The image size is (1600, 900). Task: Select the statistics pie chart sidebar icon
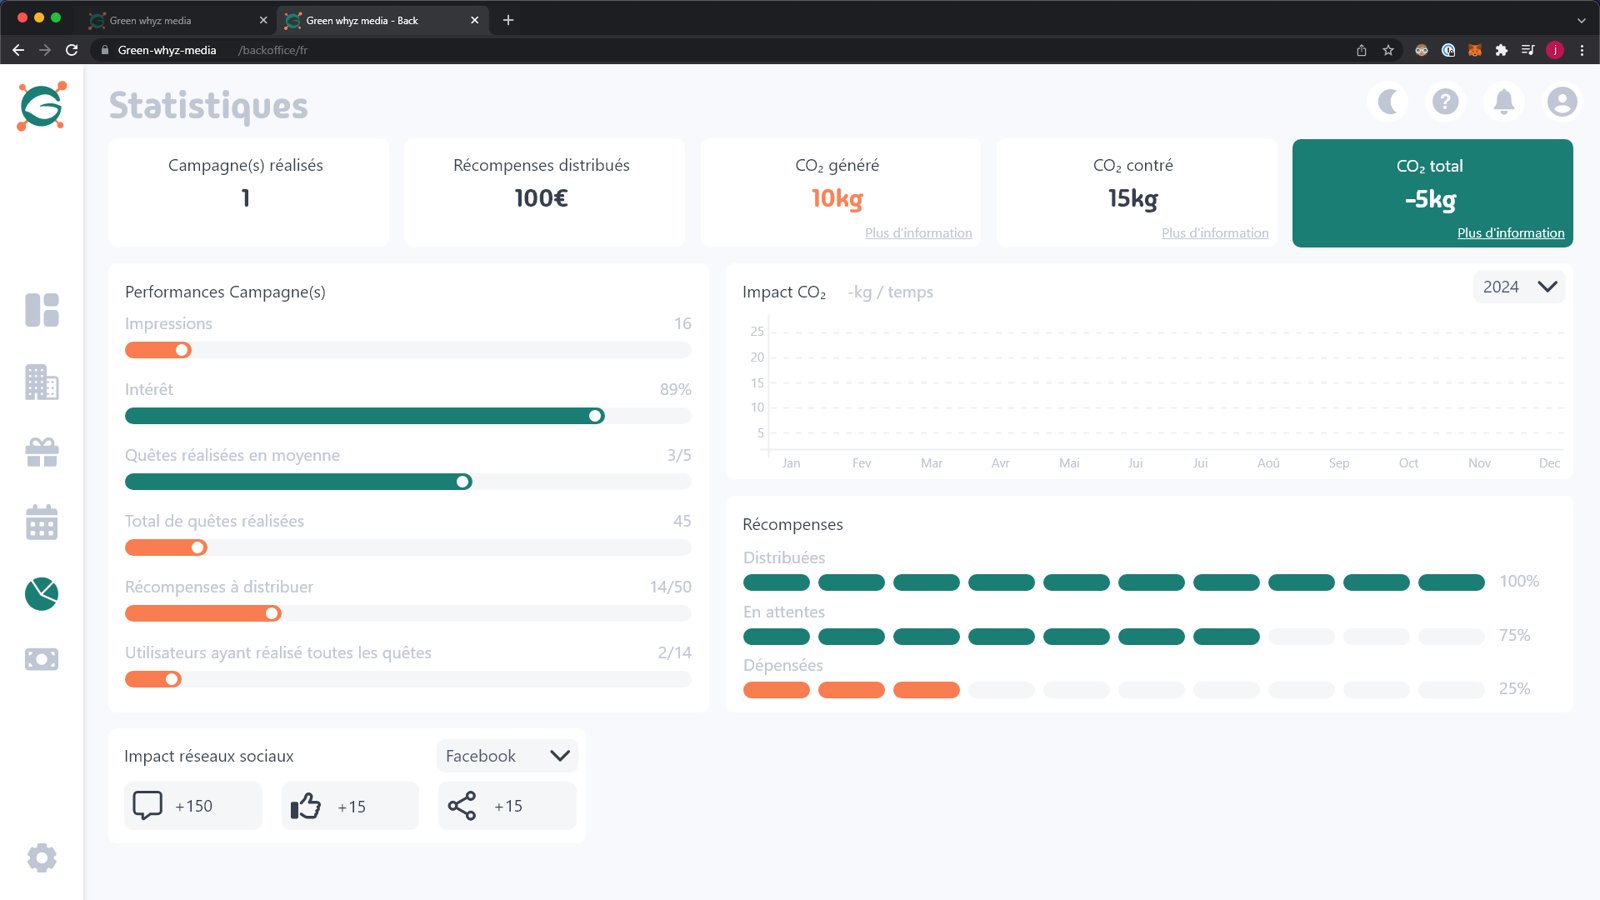[x=42, y=593]
